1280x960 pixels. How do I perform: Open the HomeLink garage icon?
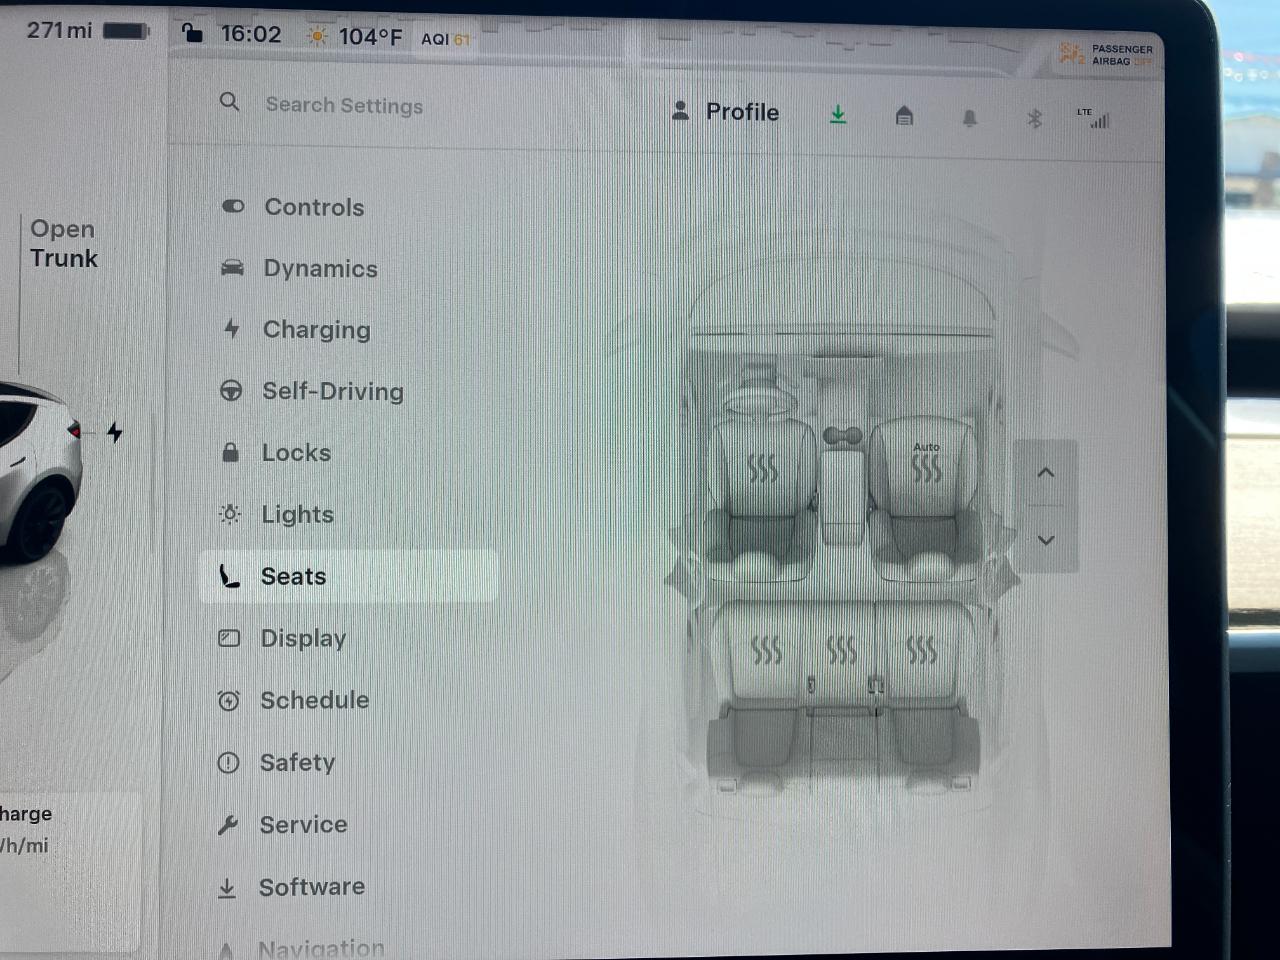904,116
